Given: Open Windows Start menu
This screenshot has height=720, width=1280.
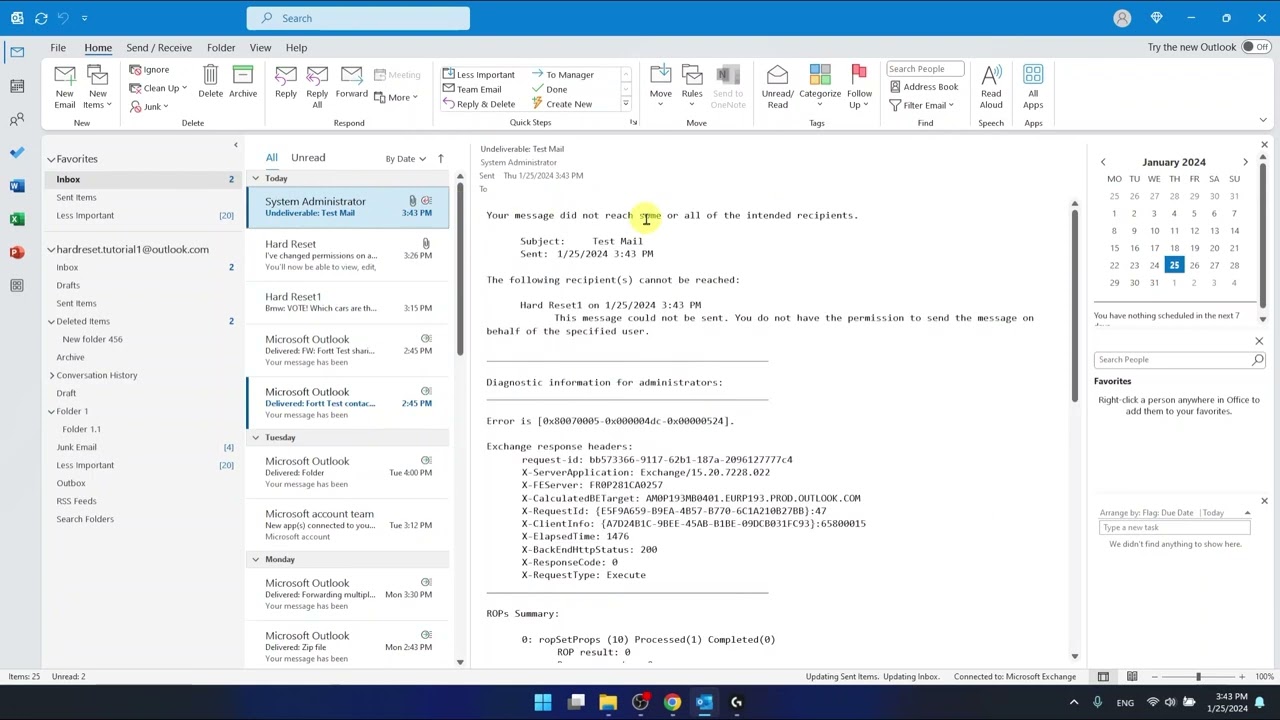Looking at the screenshot, I should [543, 702].
